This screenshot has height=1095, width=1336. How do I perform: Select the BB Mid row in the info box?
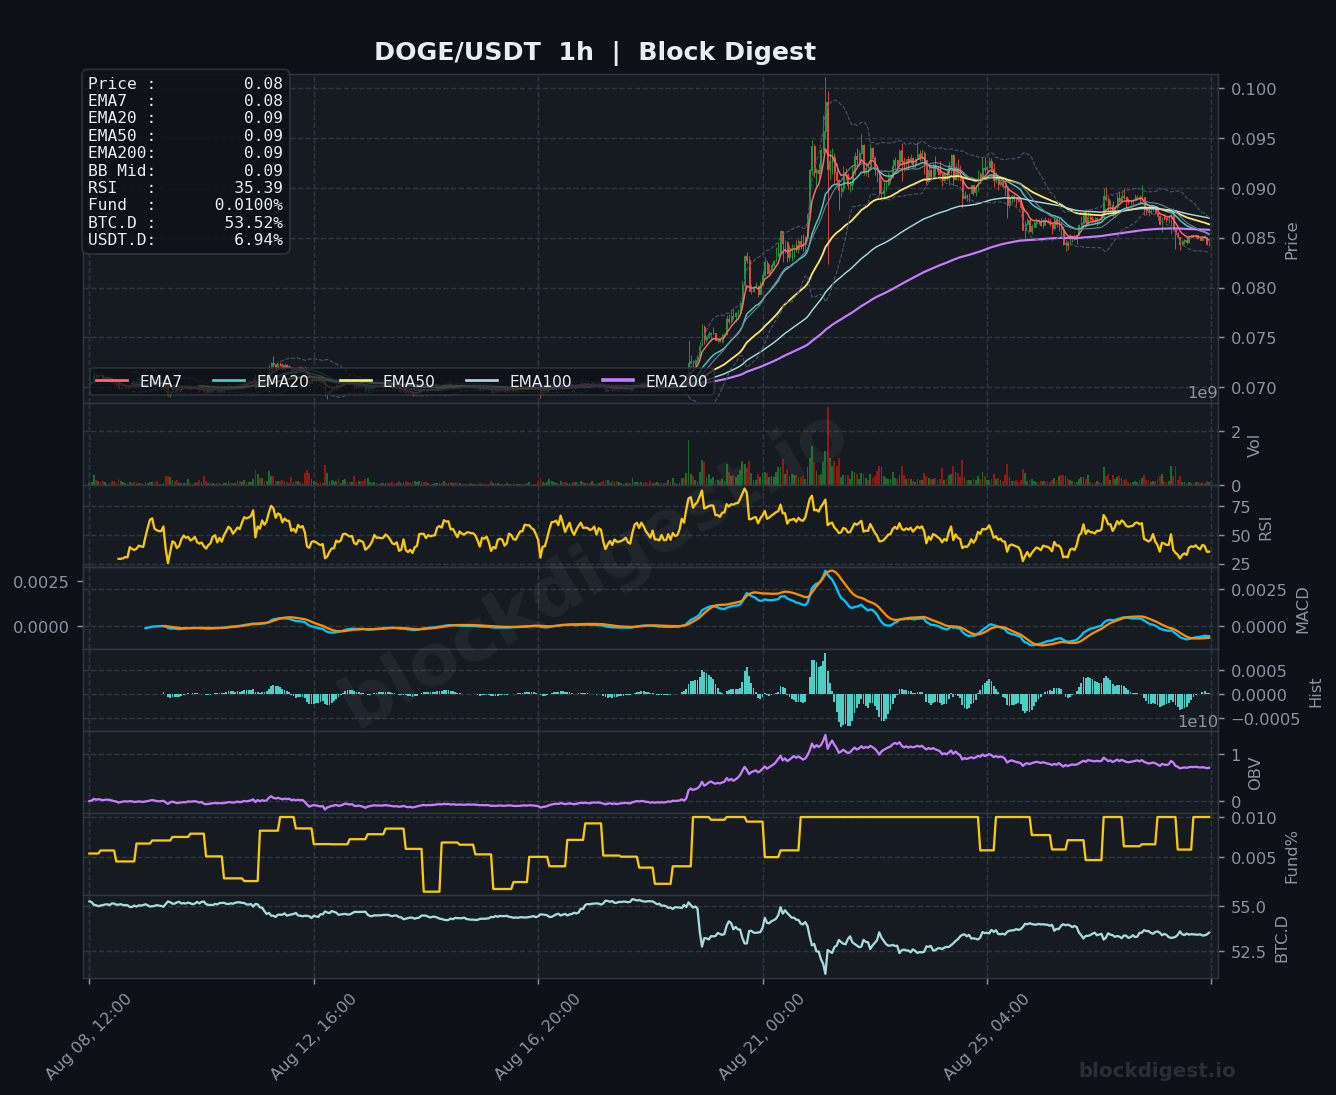click(185, 171)
